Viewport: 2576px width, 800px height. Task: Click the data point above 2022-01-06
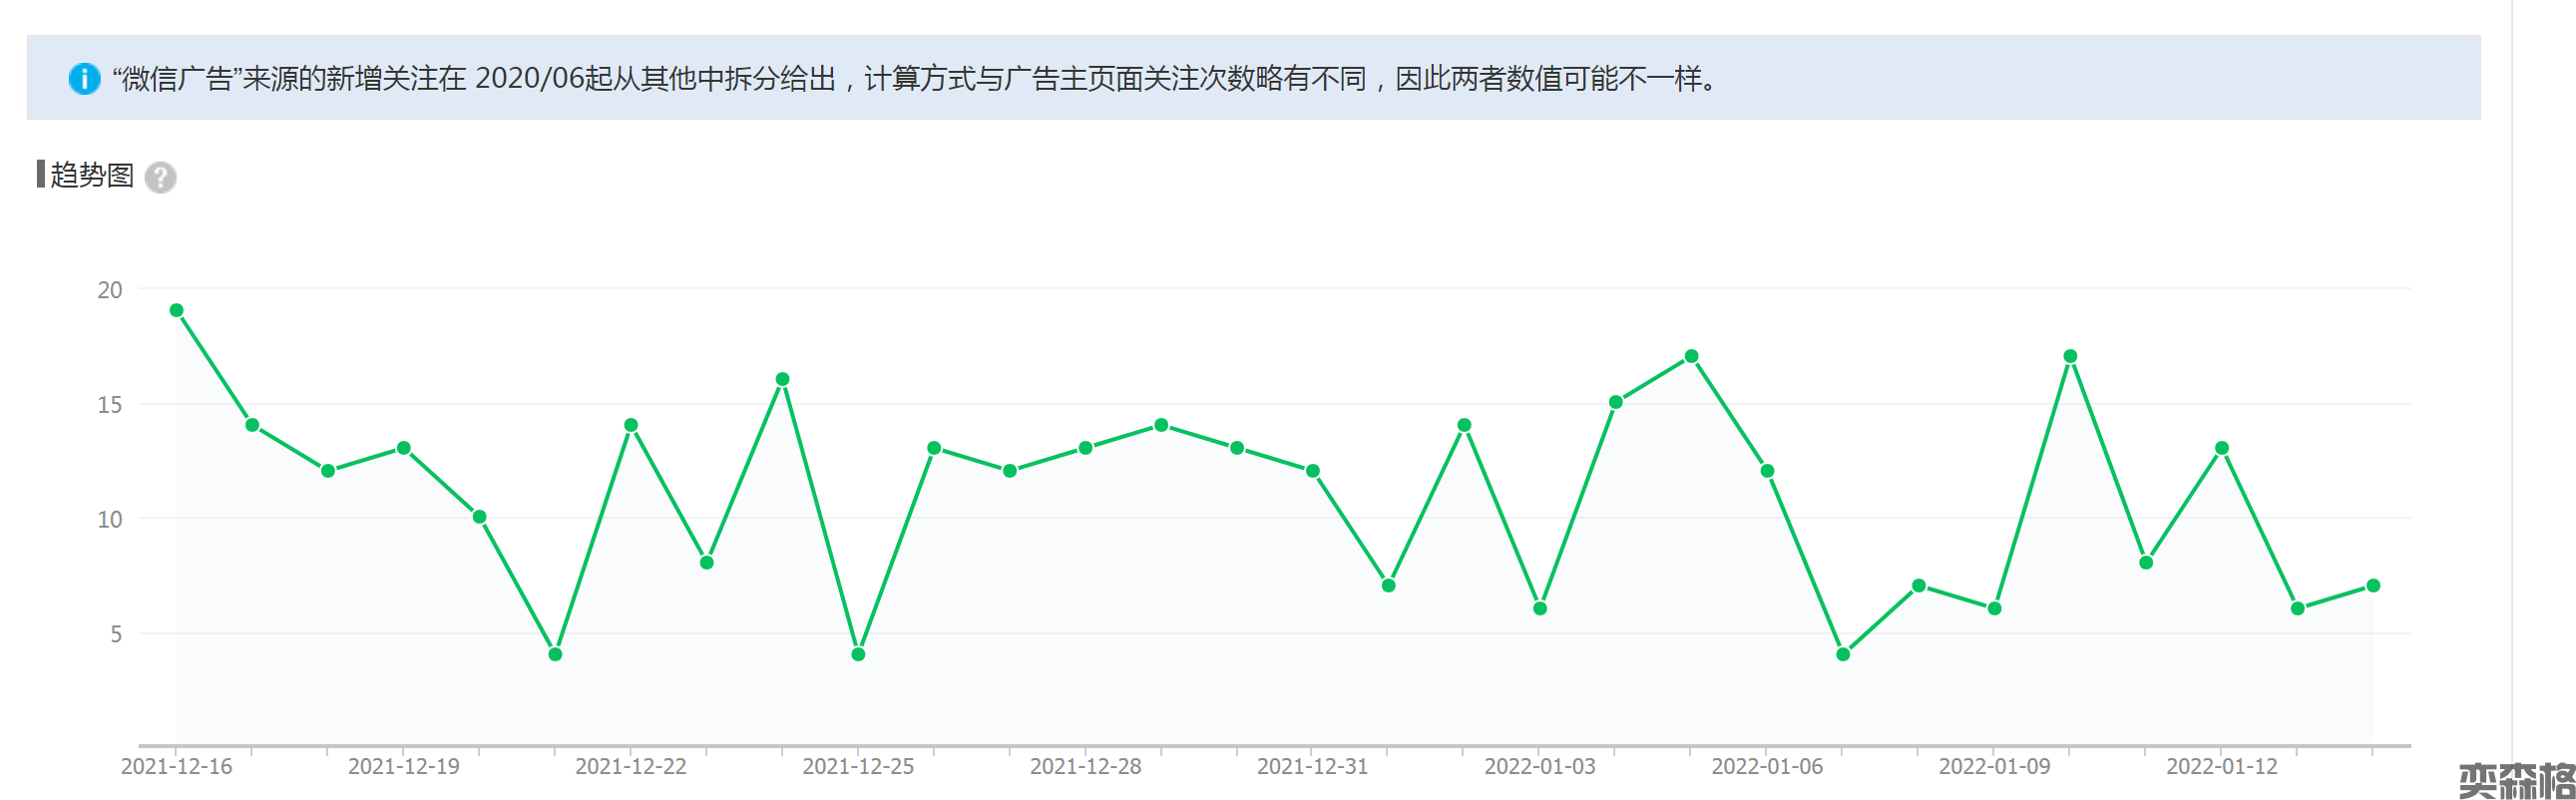coord(1767,471)
